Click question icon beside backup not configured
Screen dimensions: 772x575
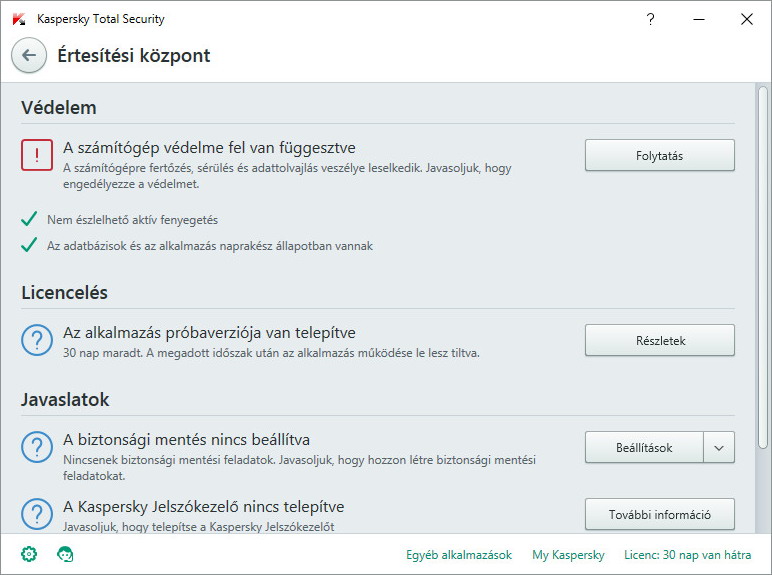pyautogui.click(x=37, y=447)
